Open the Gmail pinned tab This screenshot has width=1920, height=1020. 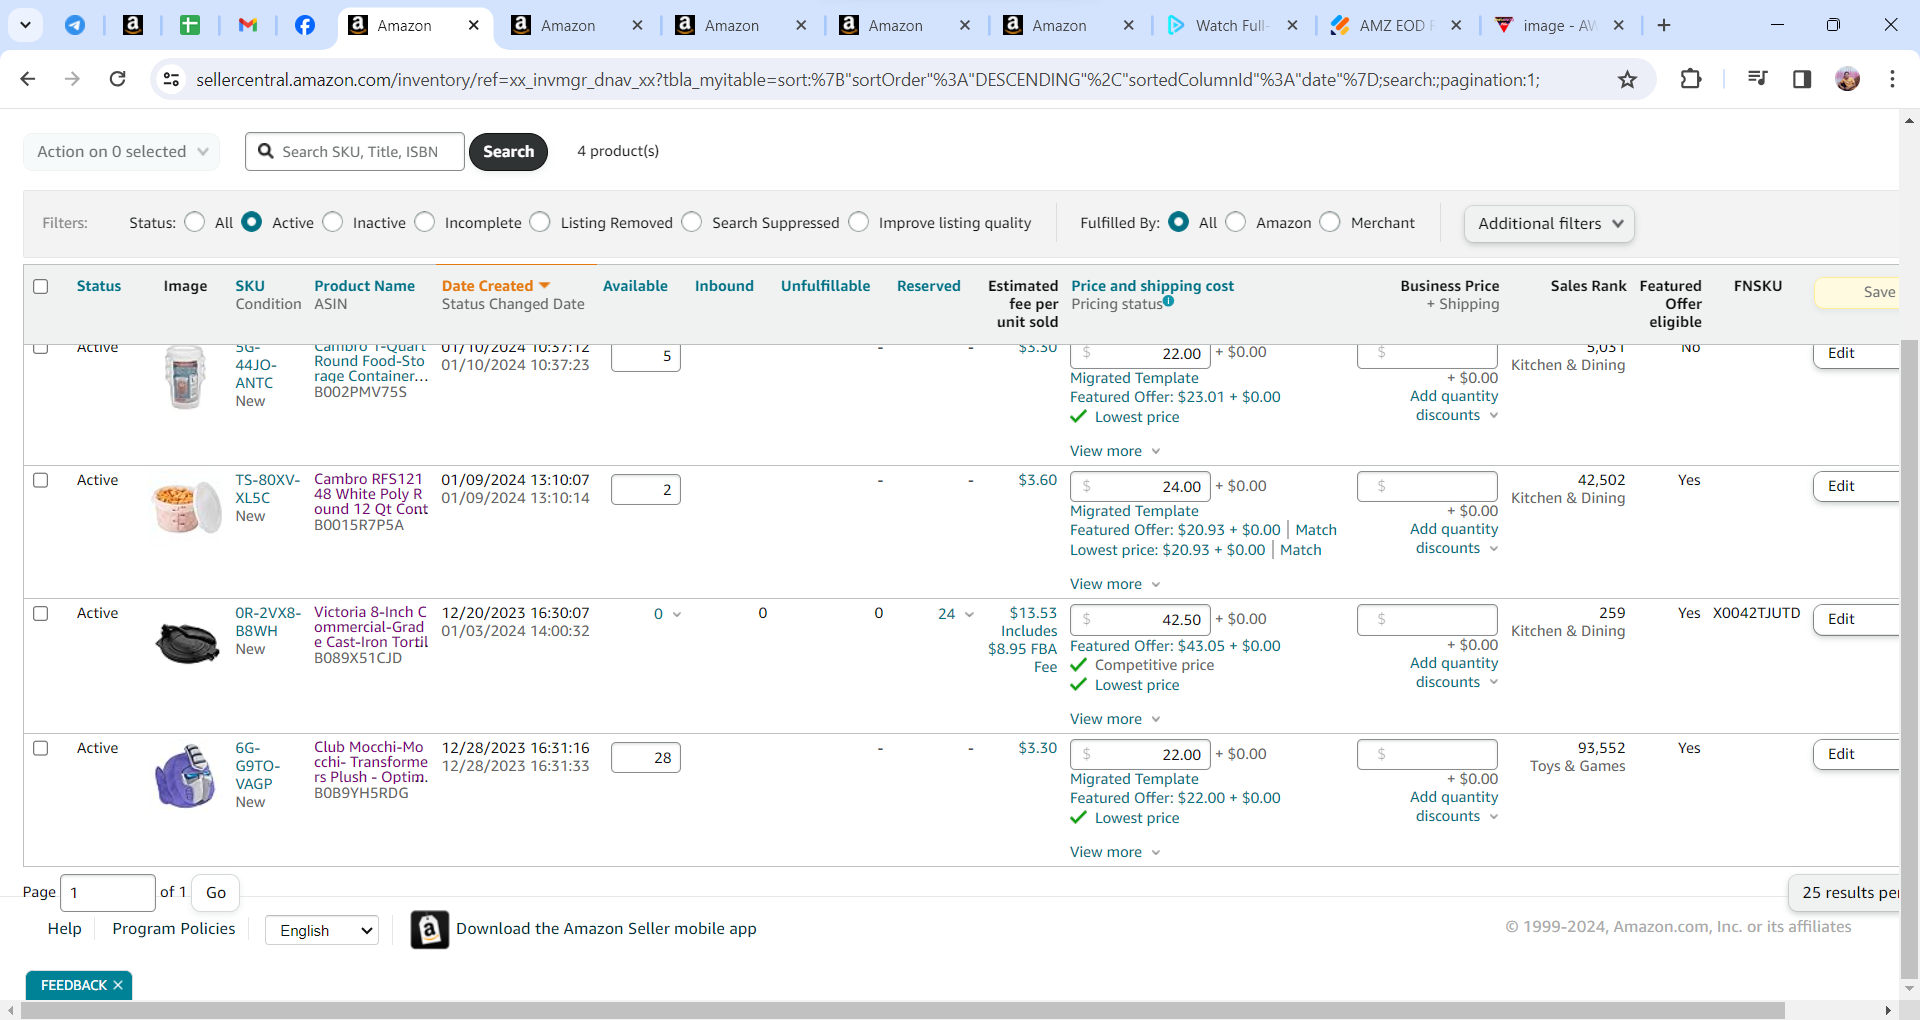tap(248, 25)
